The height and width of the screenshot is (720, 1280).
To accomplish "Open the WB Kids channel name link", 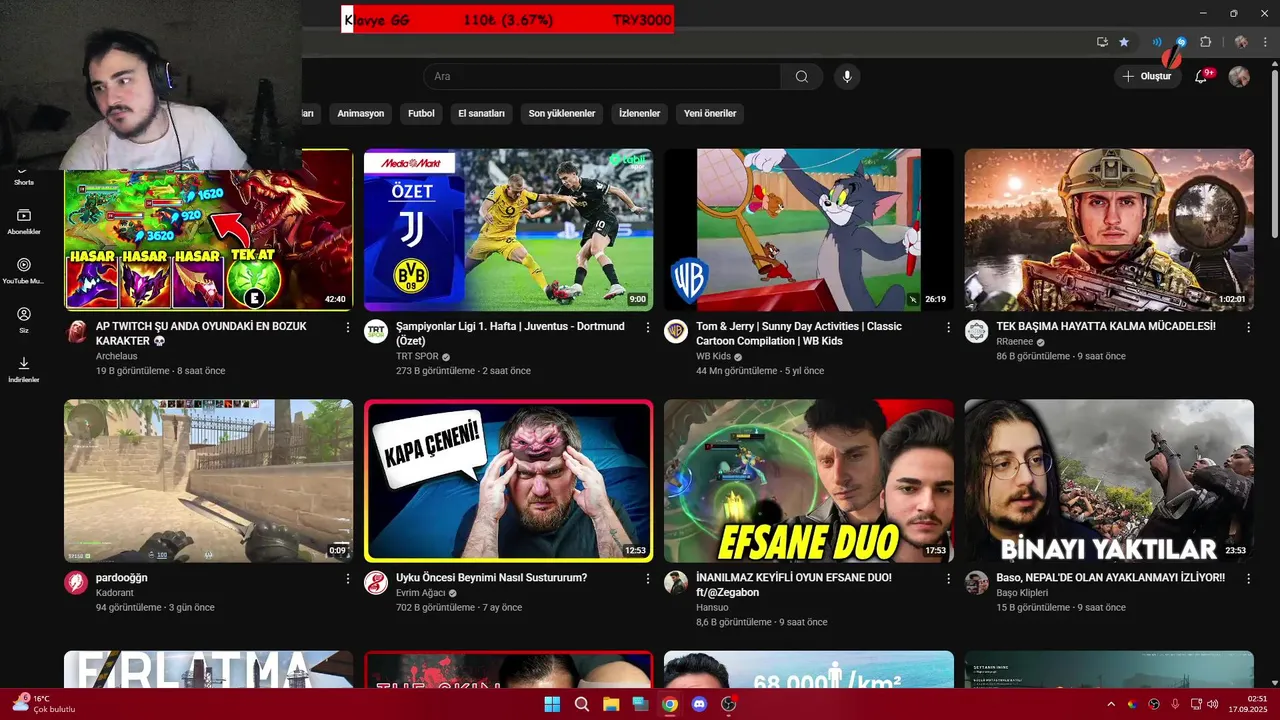I will [x=713, y=356].
